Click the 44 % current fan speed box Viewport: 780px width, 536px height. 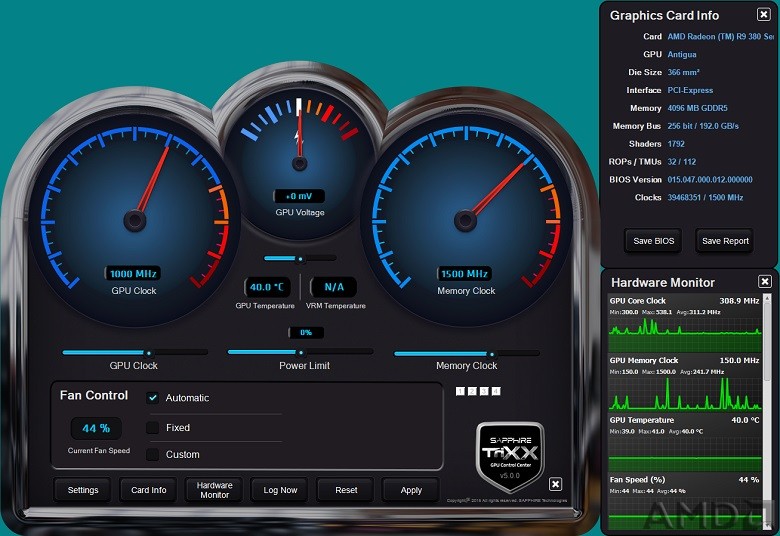pos(96,429)
